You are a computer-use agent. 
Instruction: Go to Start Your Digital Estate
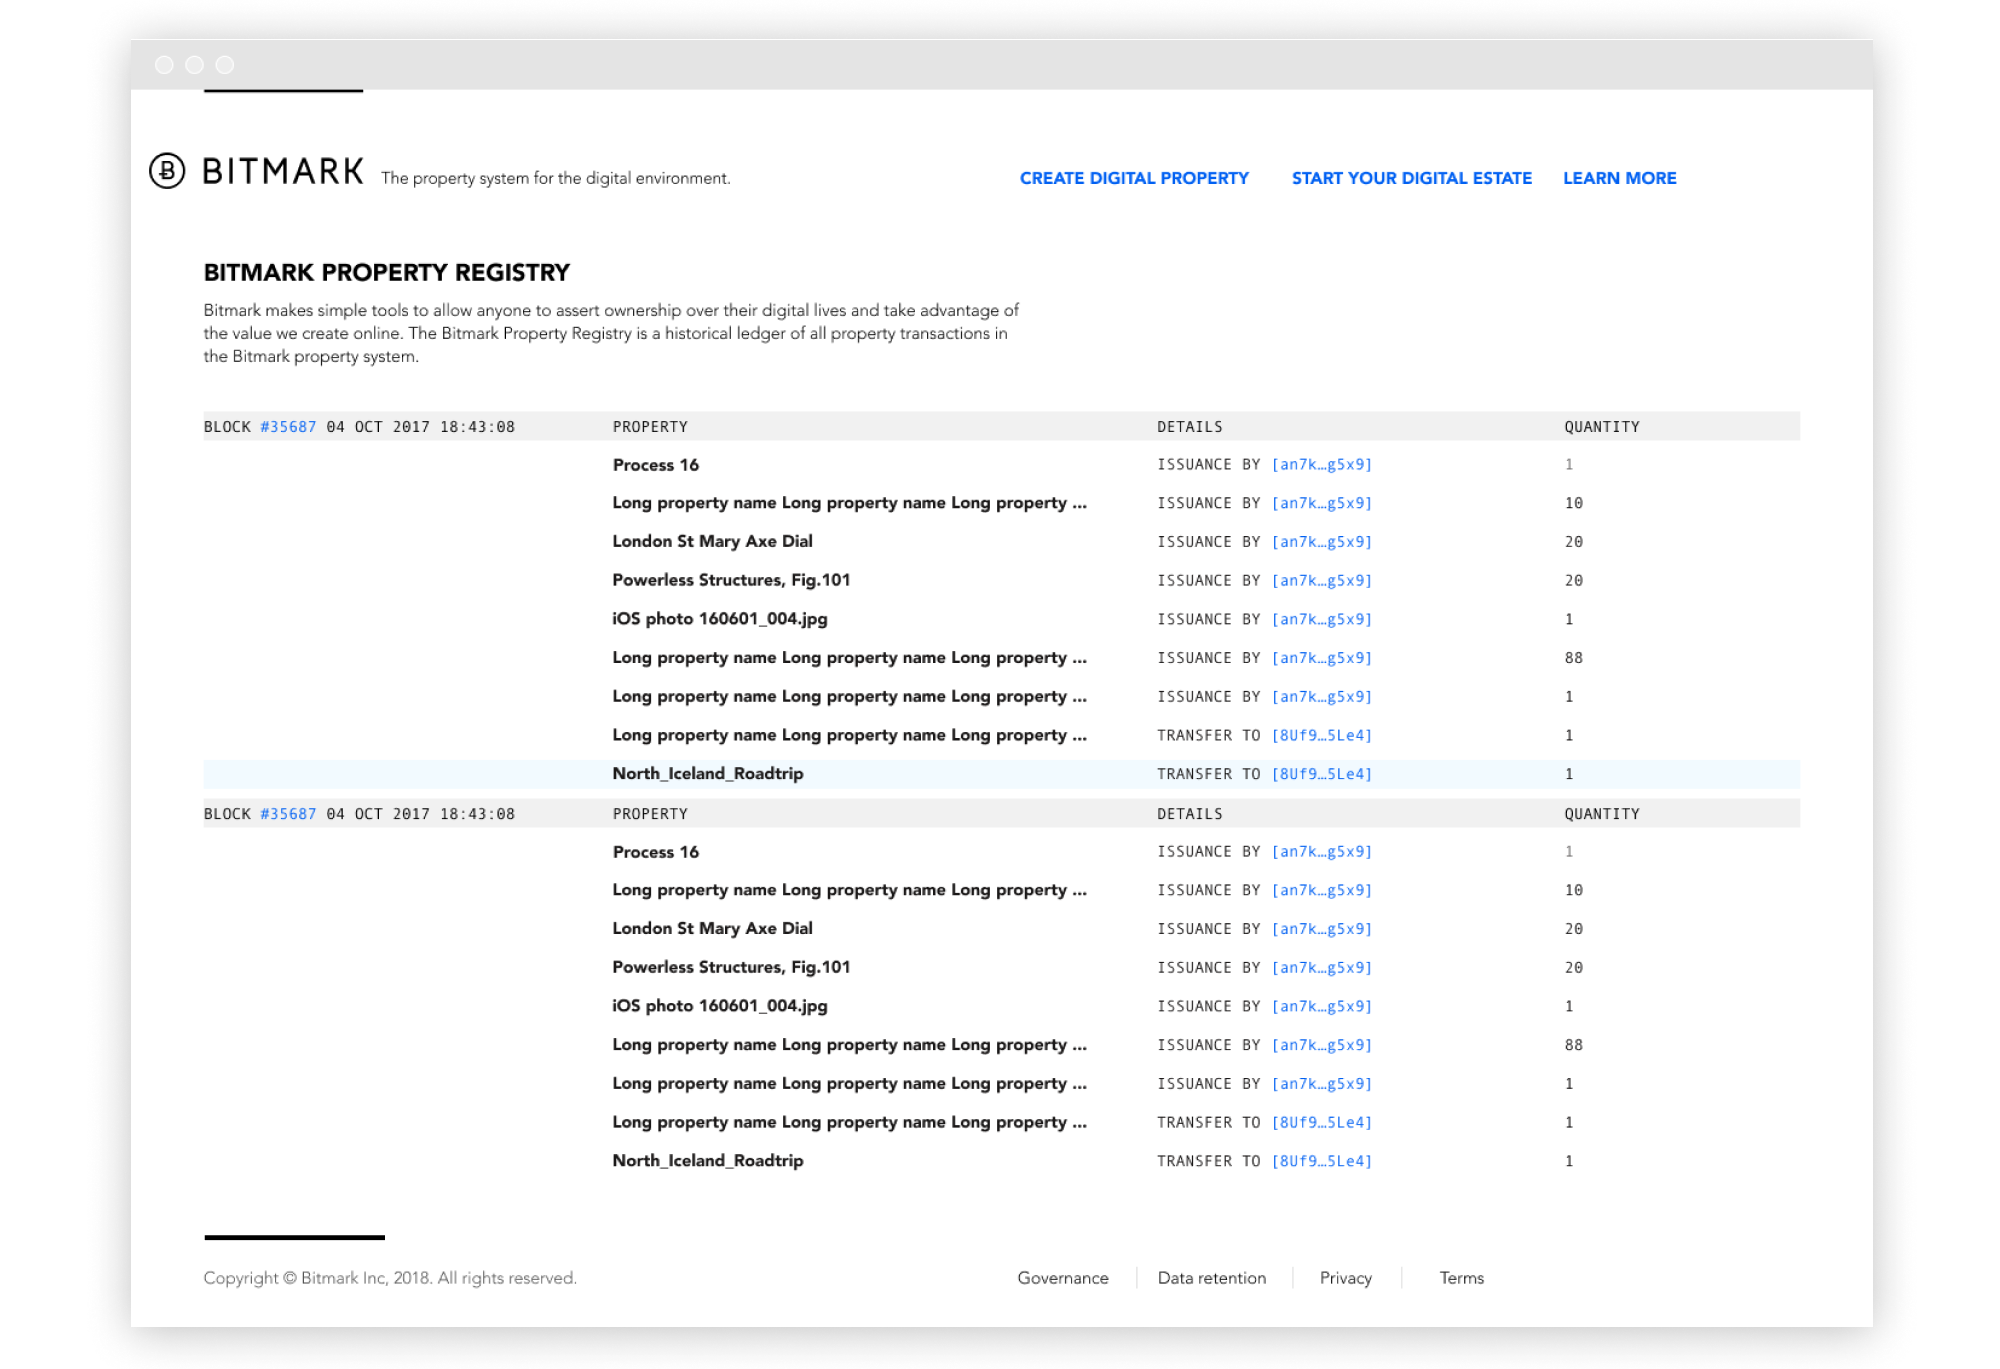[x=1411, y=178]
